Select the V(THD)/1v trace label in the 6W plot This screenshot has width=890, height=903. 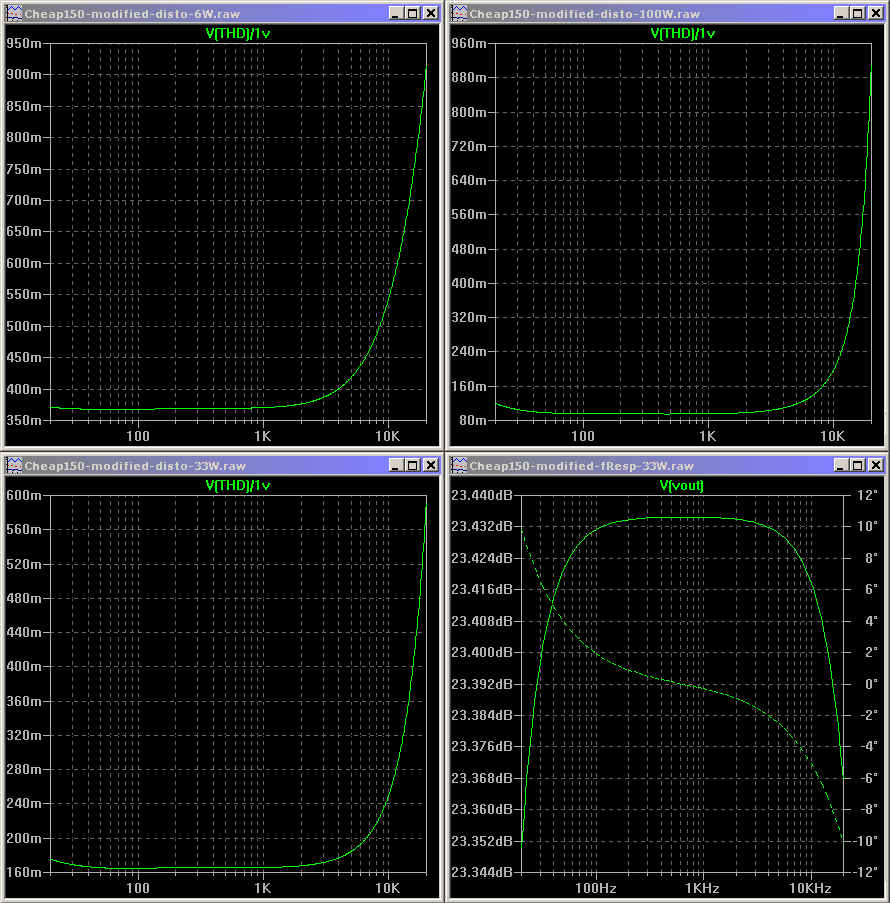(238, 33)
